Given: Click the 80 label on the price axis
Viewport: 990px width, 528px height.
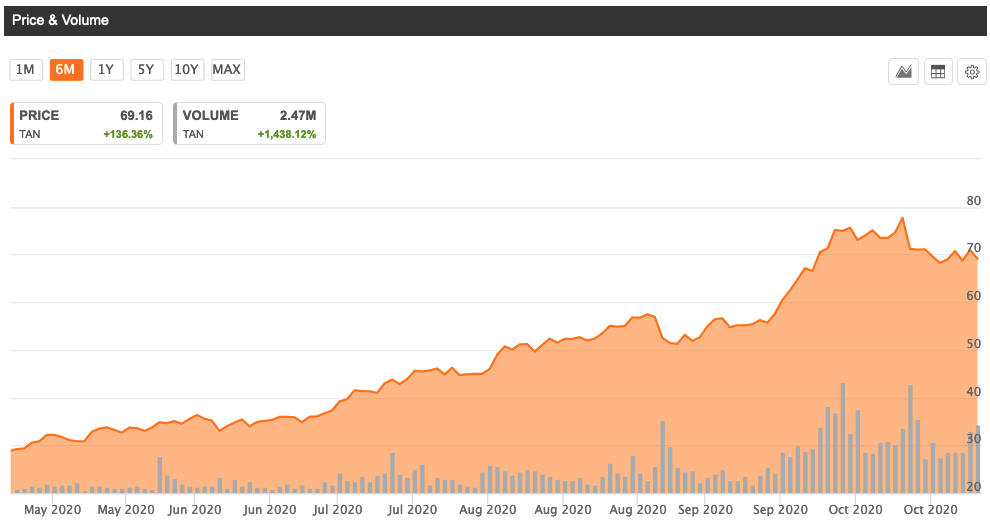Looking at the screenshot, I should [973, 201].
